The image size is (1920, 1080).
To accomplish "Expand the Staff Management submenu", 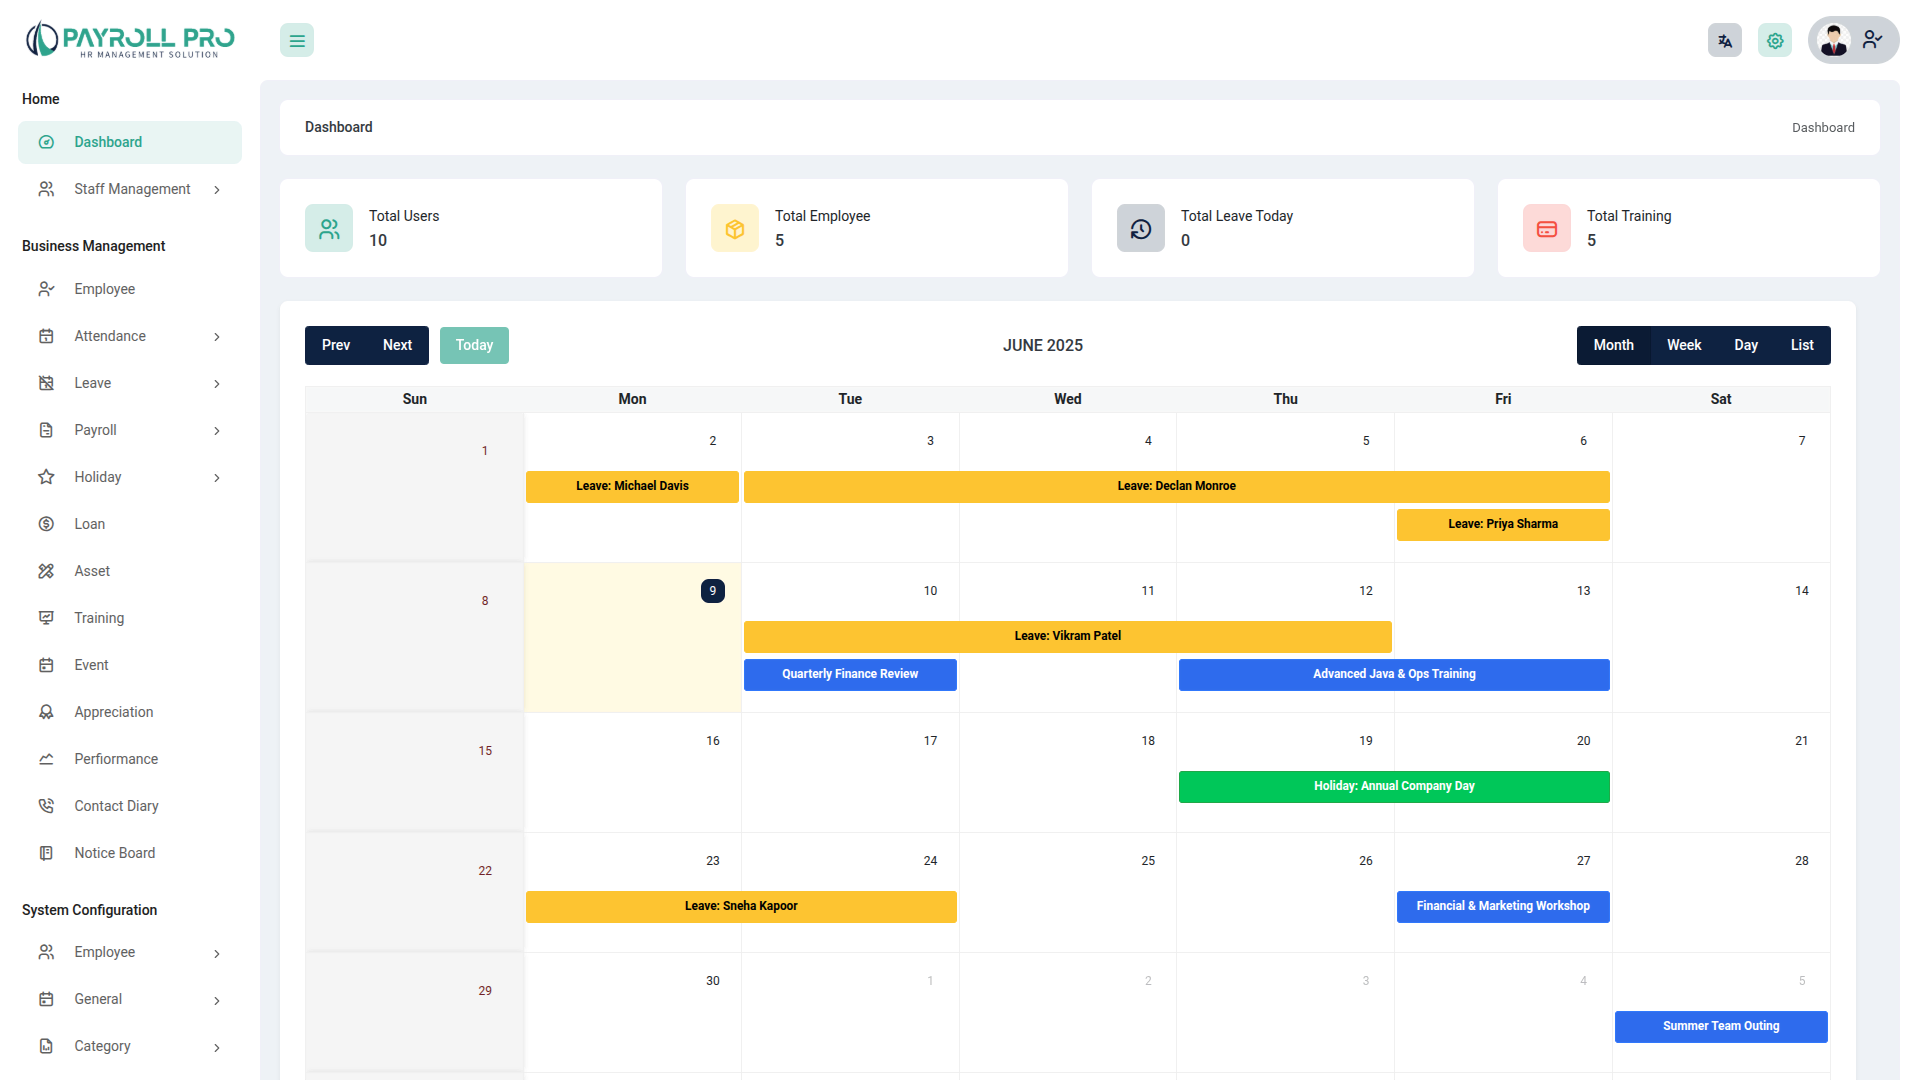I will pyautogui.click(x=217, y=190).
